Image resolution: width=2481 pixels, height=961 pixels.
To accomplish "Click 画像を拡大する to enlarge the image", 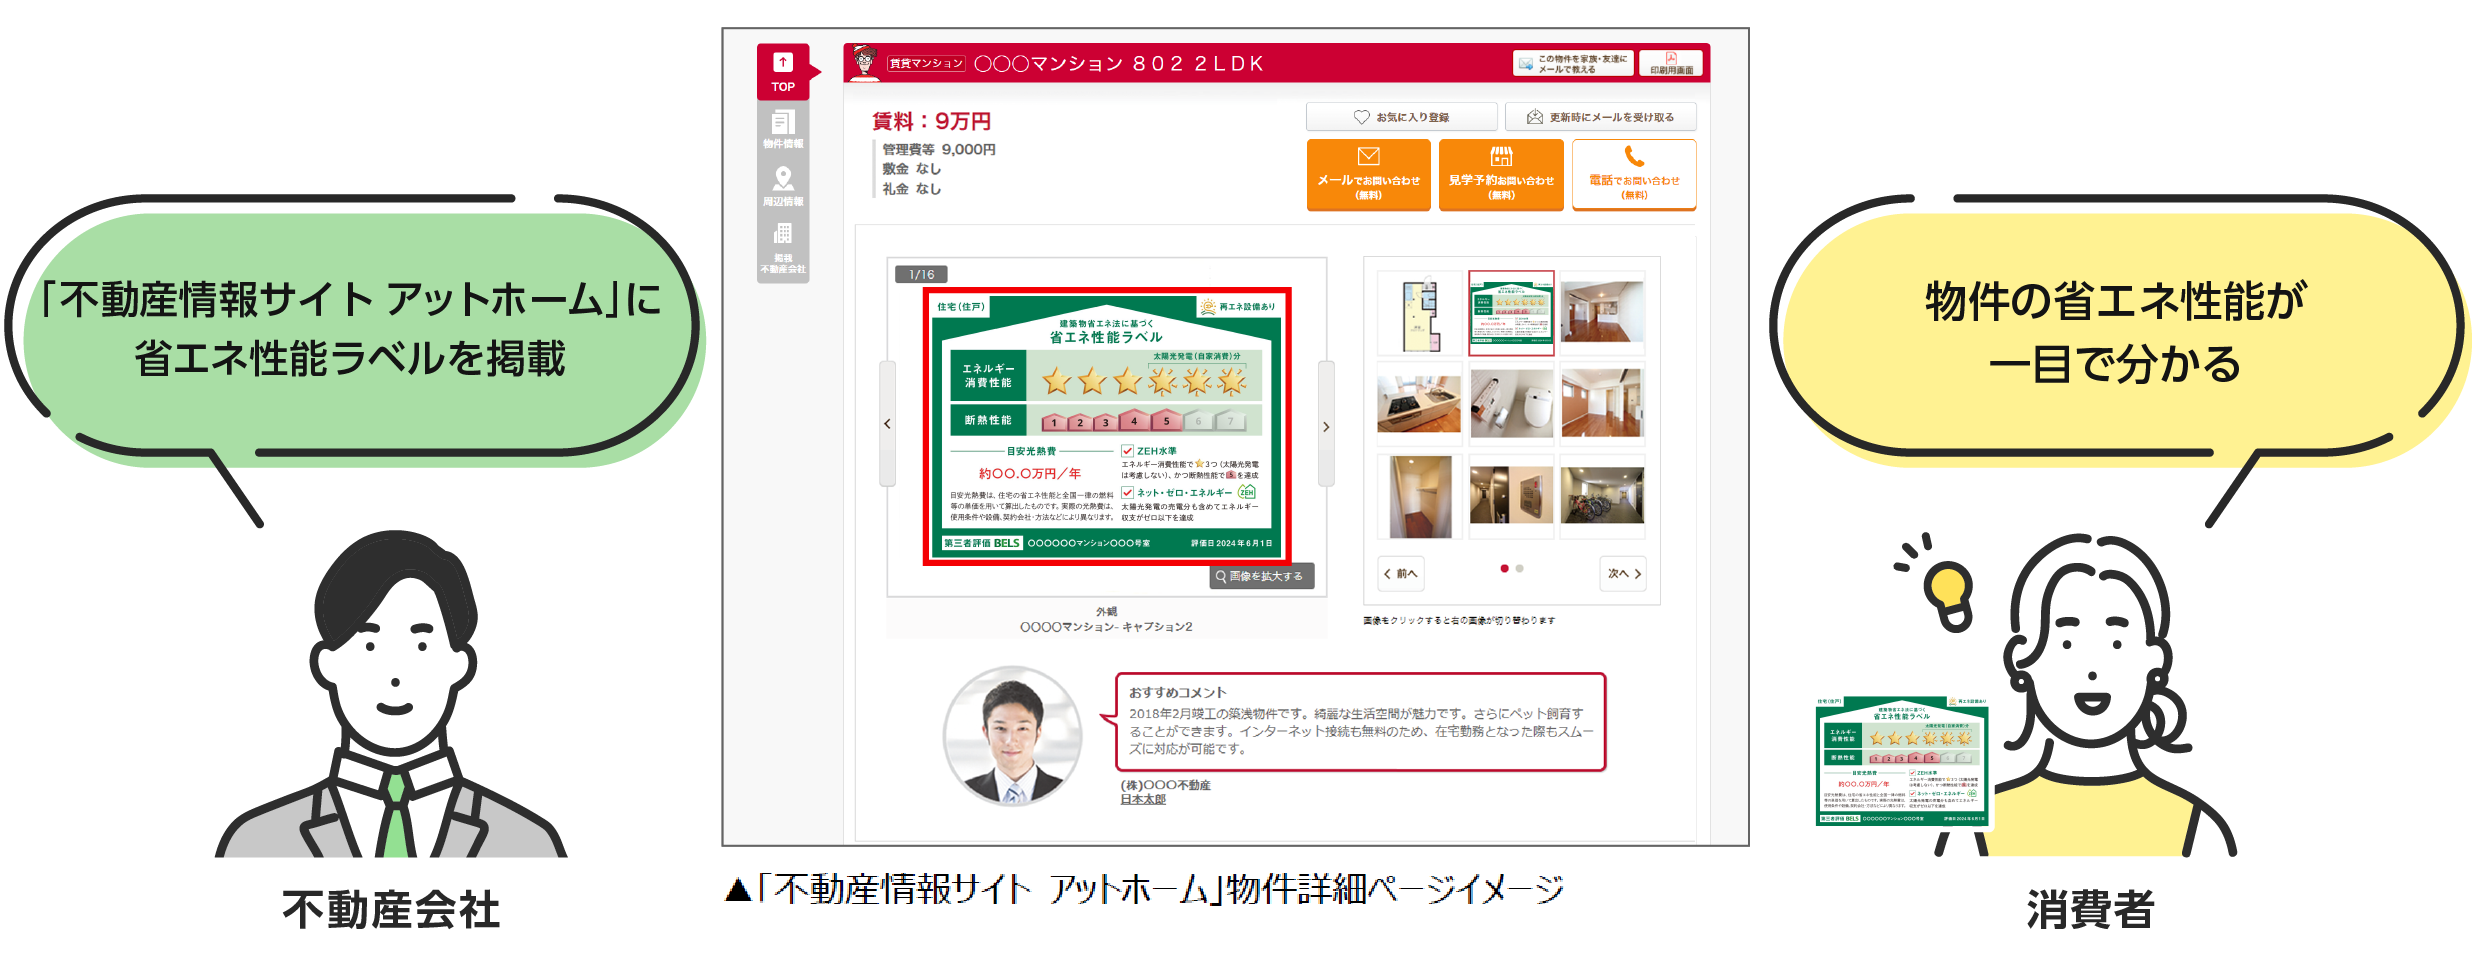I will (x=1261, y=576).
